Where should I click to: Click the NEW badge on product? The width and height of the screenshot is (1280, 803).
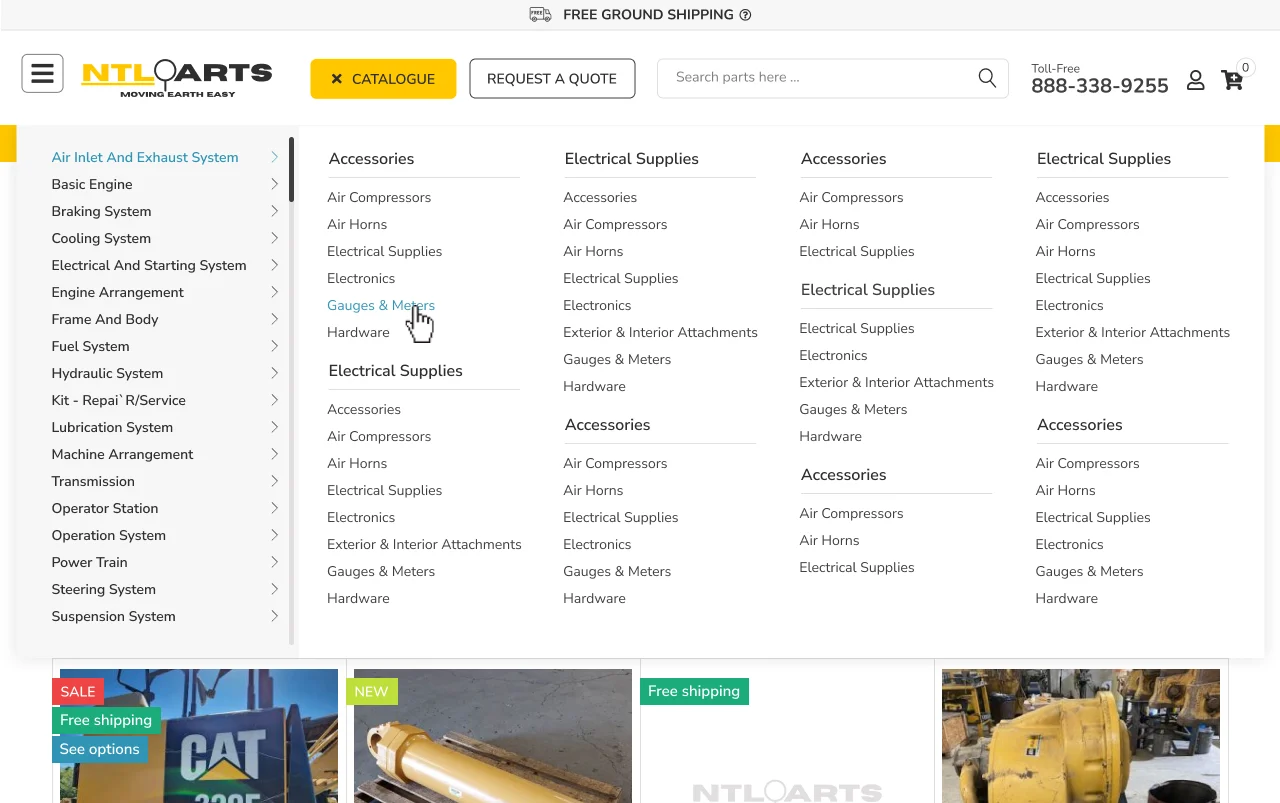click(371, 691)
